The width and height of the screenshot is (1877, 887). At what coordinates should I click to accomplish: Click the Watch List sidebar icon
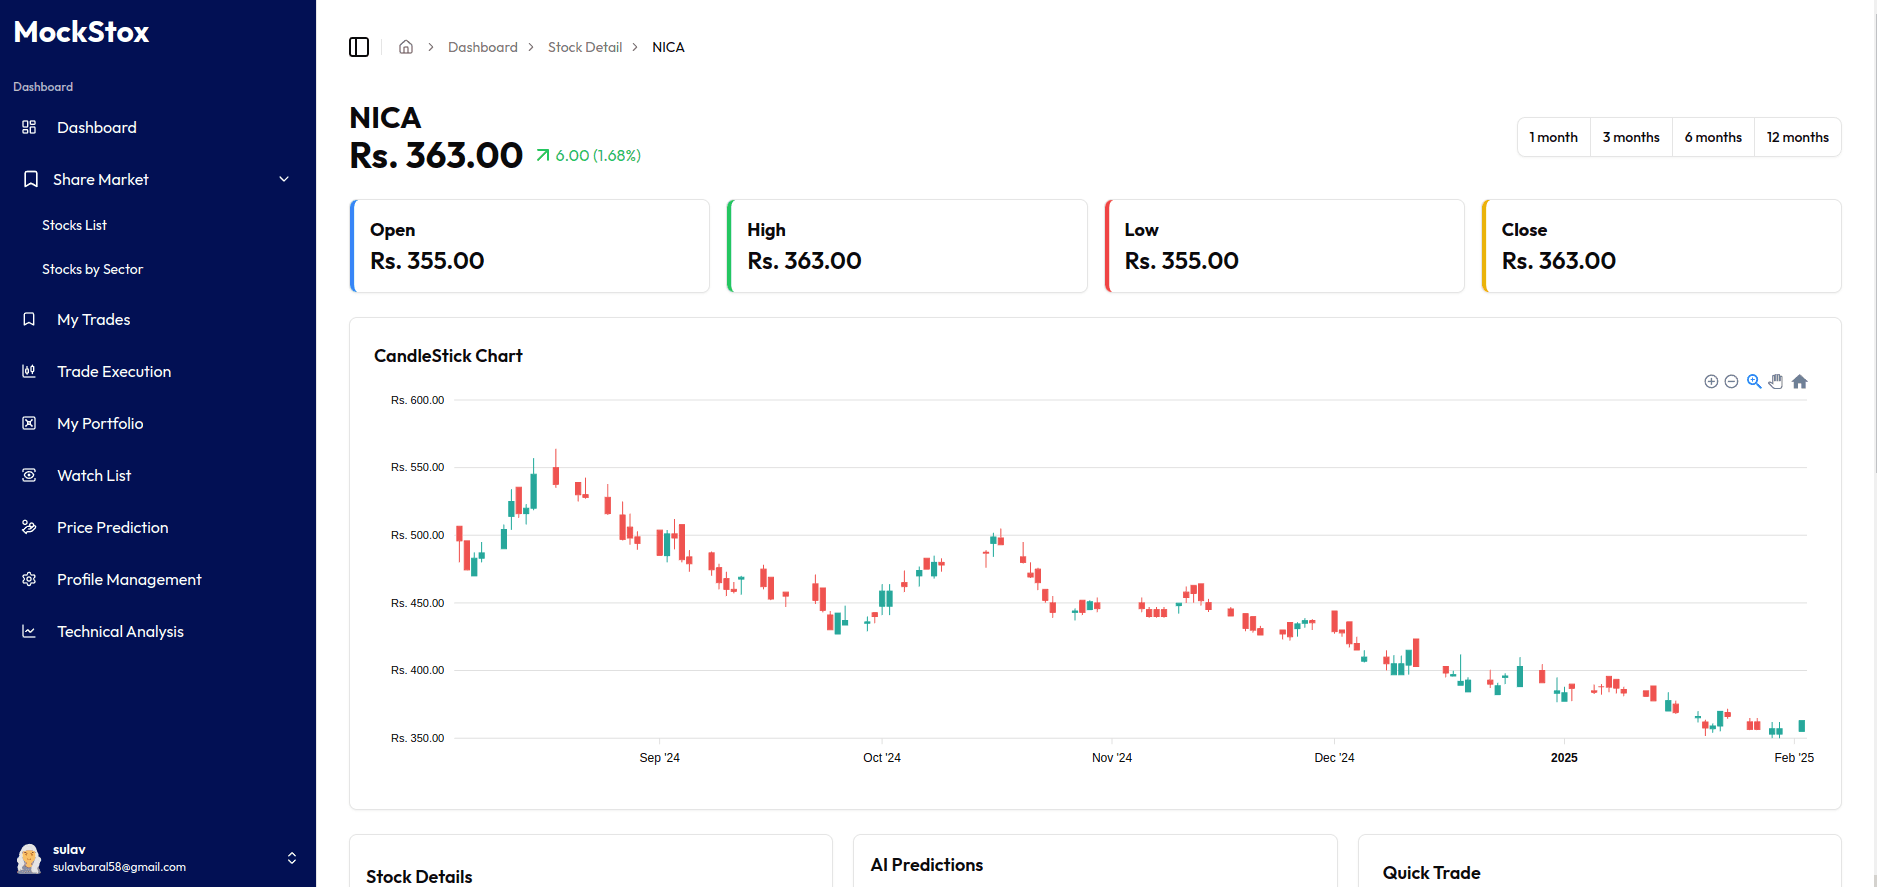pyautogui.click(x=29, y=475)
